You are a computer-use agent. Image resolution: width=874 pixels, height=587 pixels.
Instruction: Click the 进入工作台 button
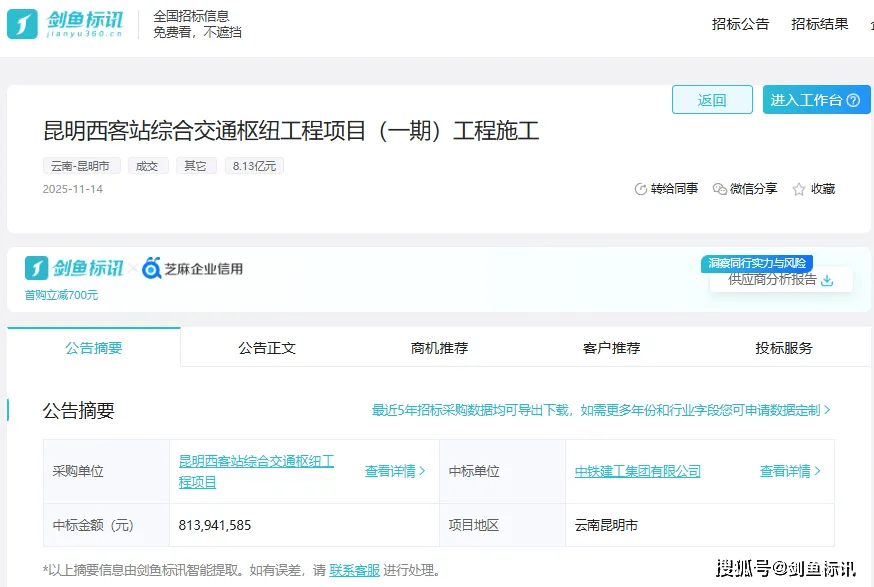(x=806, y=100)
